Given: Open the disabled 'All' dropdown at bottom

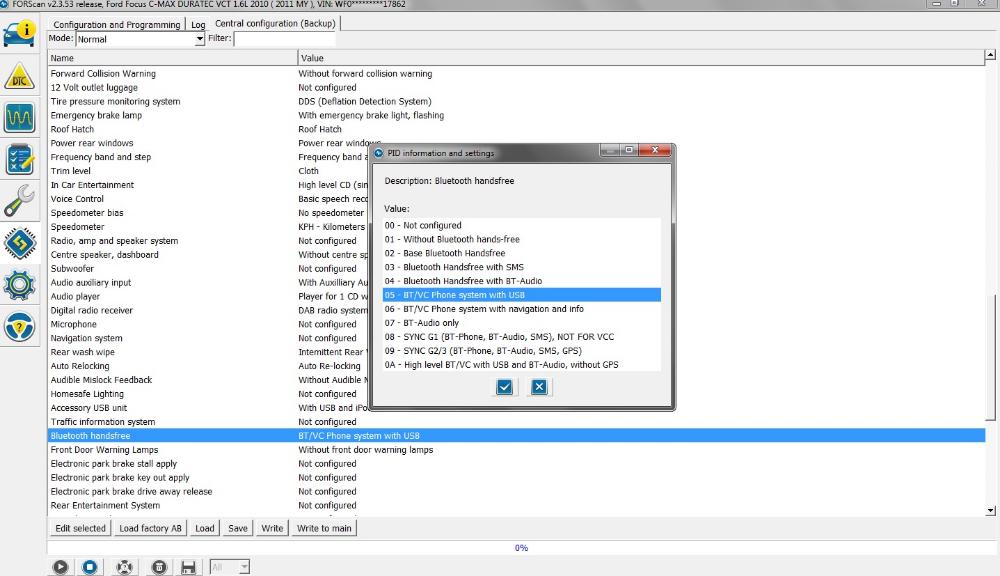Looking at the screenshot, I should 229,567.
